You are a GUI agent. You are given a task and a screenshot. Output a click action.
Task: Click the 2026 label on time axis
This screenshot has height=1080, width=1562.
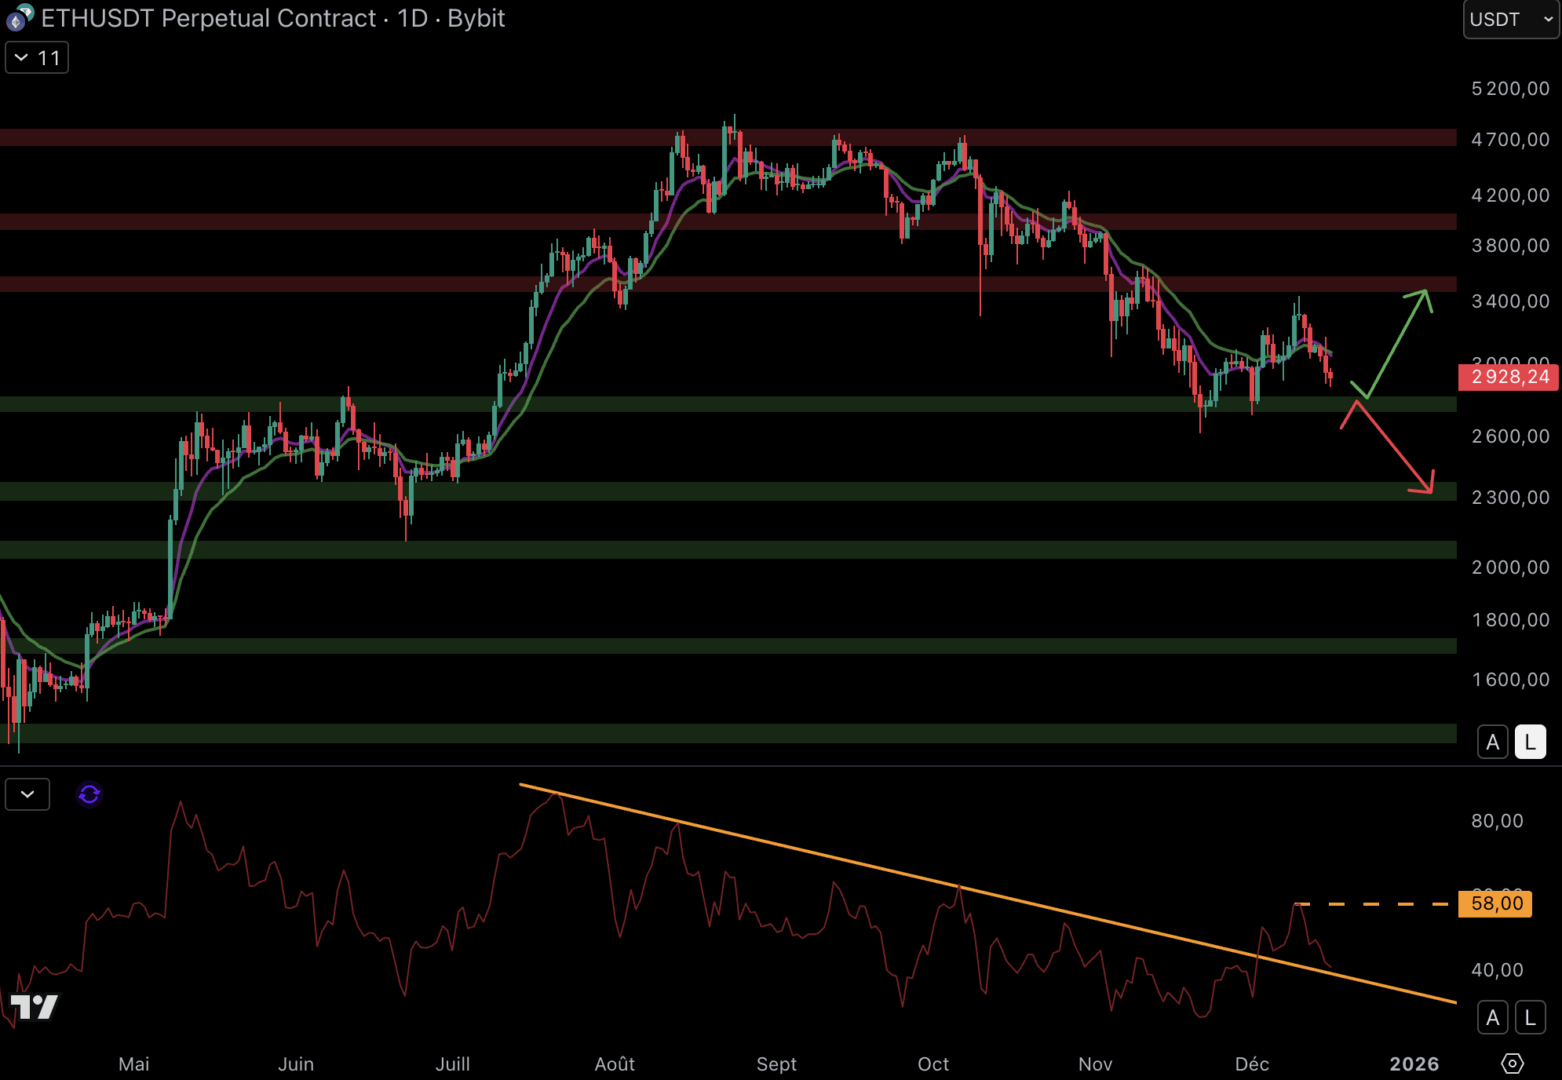(1413, 1064)
